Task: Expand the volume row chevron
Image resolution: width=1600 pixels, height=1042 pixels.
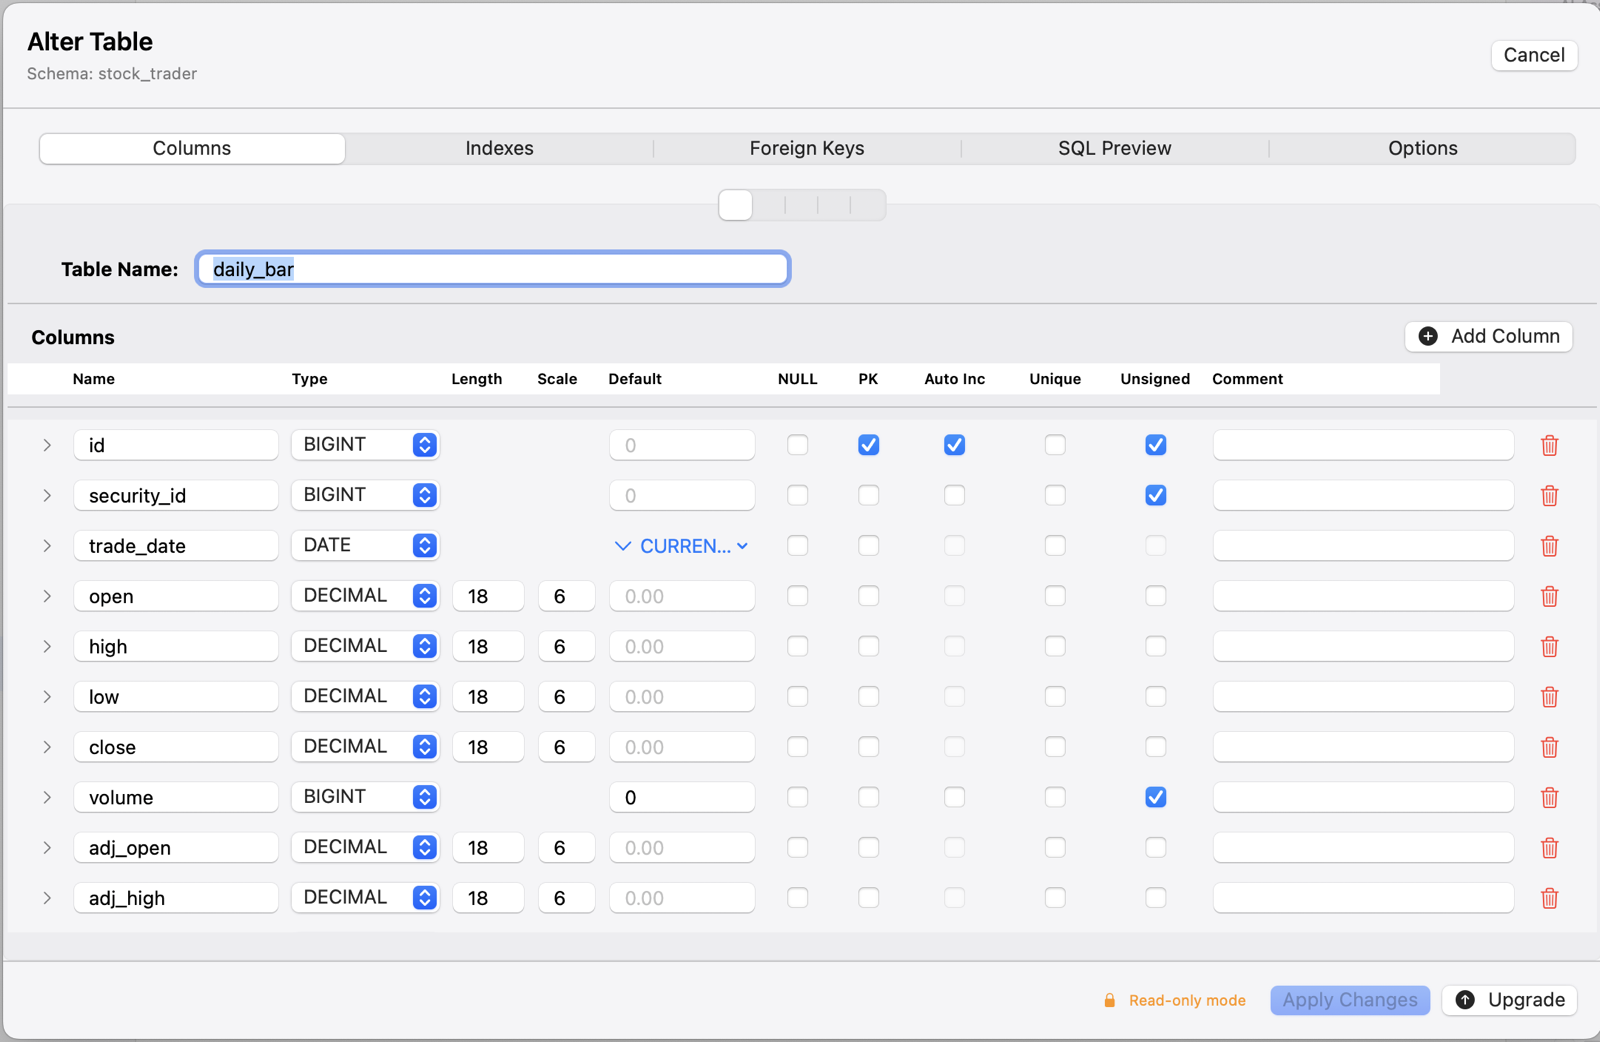Action: pyautogui.click(x=47, y=797)
